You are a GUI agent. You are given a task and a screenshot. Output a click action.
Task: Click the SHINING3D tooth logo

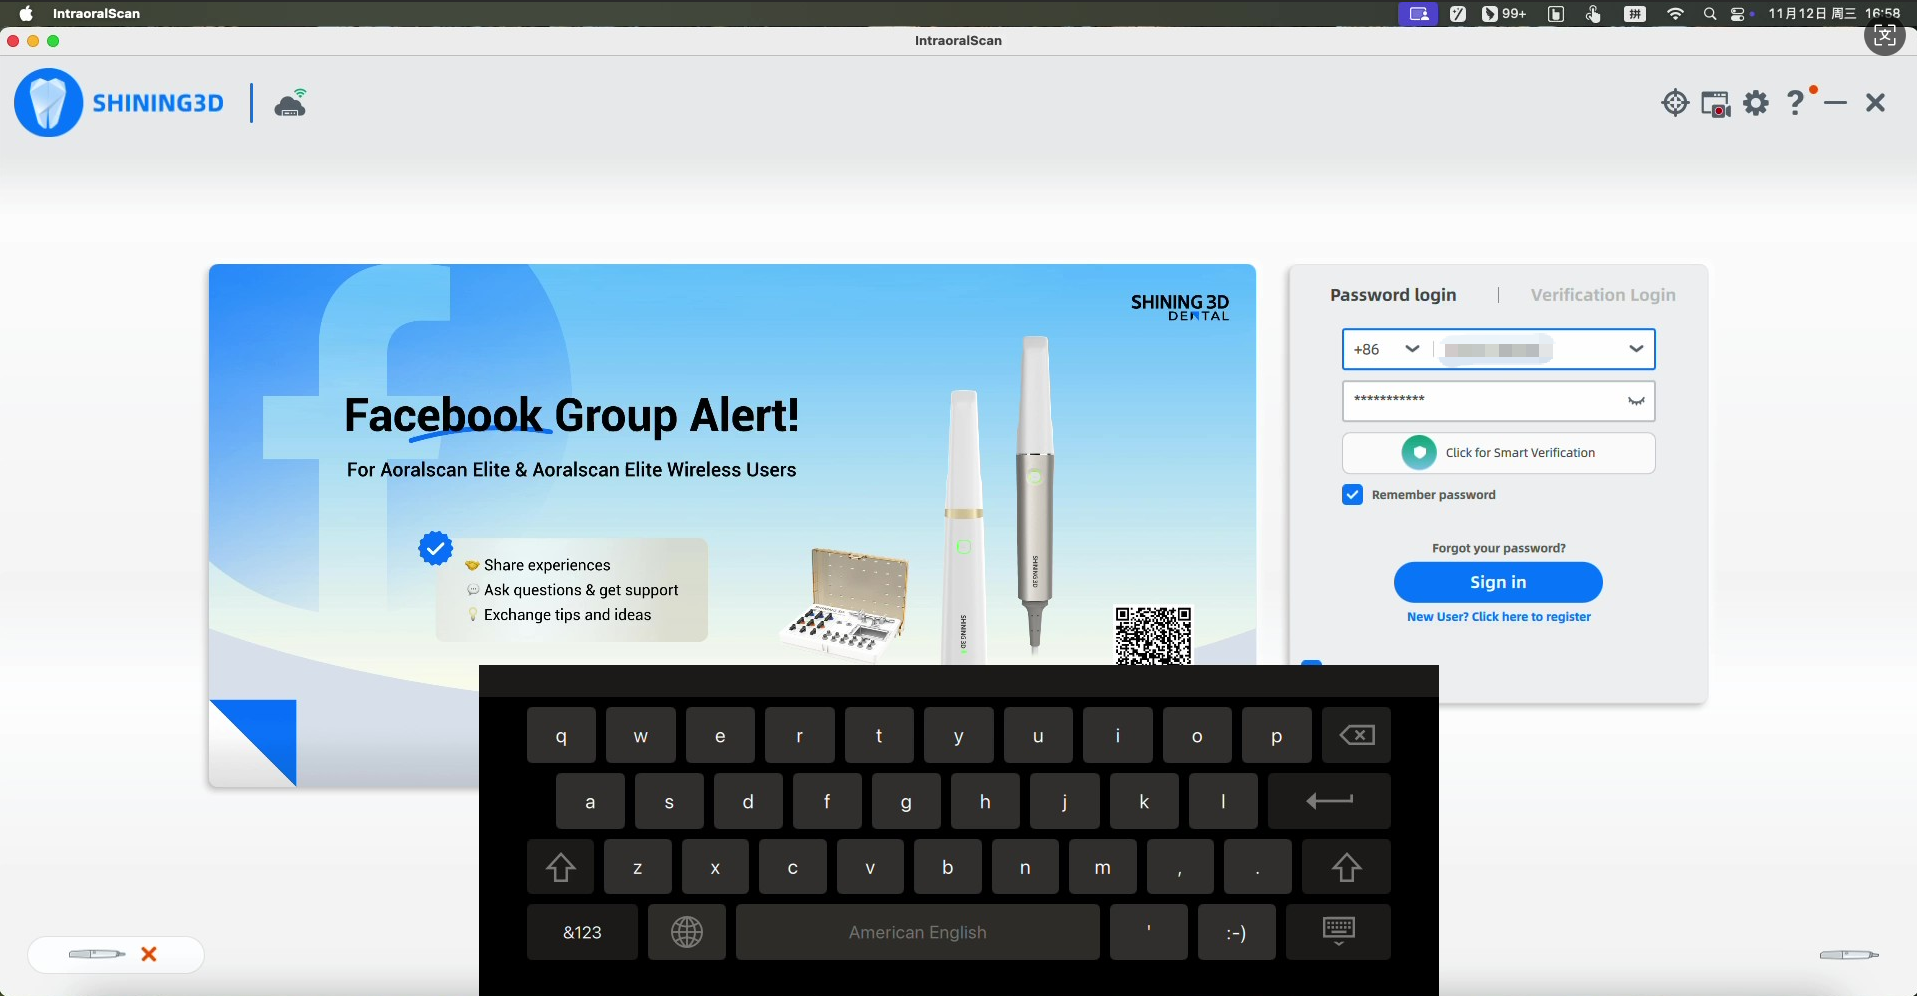tap(48, 102)
